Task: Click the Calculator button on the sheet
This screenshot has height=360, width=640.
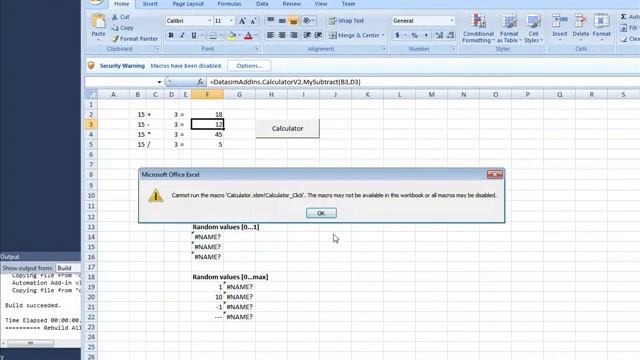Action: click(x=287, y=128)
